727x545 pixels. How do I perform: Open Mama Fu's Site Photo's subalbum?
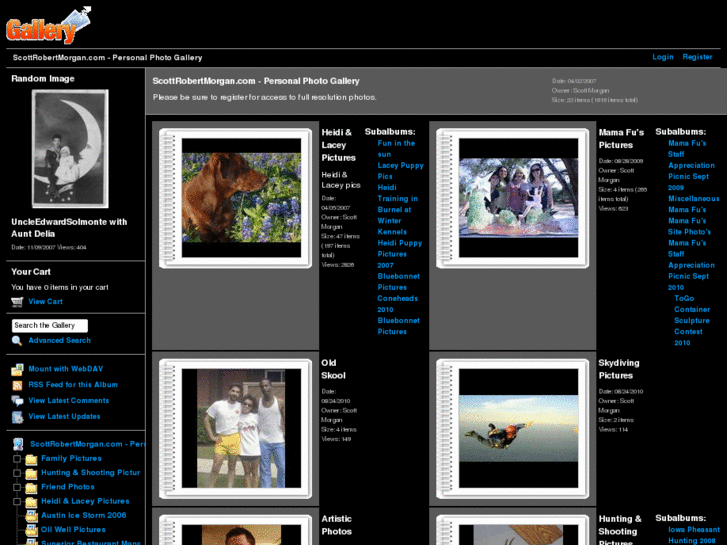click(689, 226)
